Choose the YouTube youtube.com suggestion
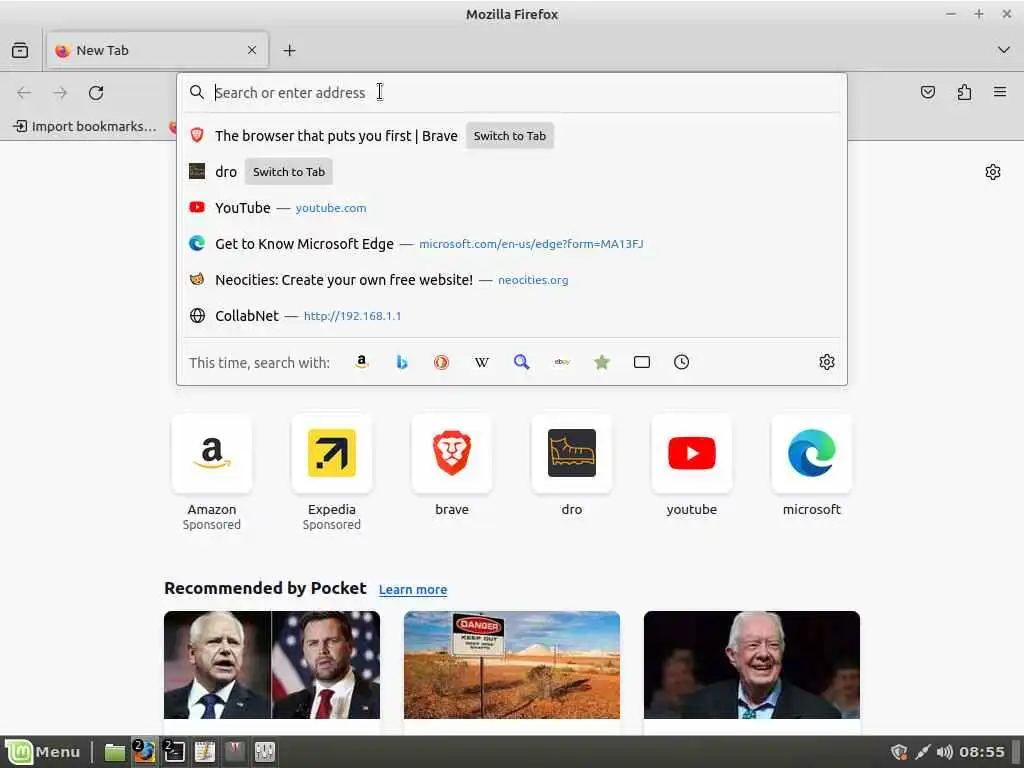The height and width of the screenshot is (768, 1024). [x=512, y=208]
